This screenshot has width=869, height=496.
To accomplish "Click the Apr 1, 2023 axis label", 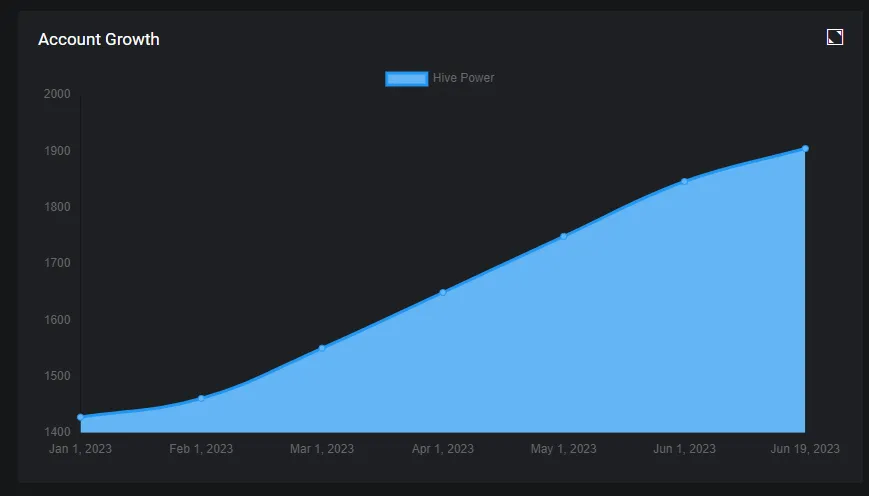I will (443, 449).
